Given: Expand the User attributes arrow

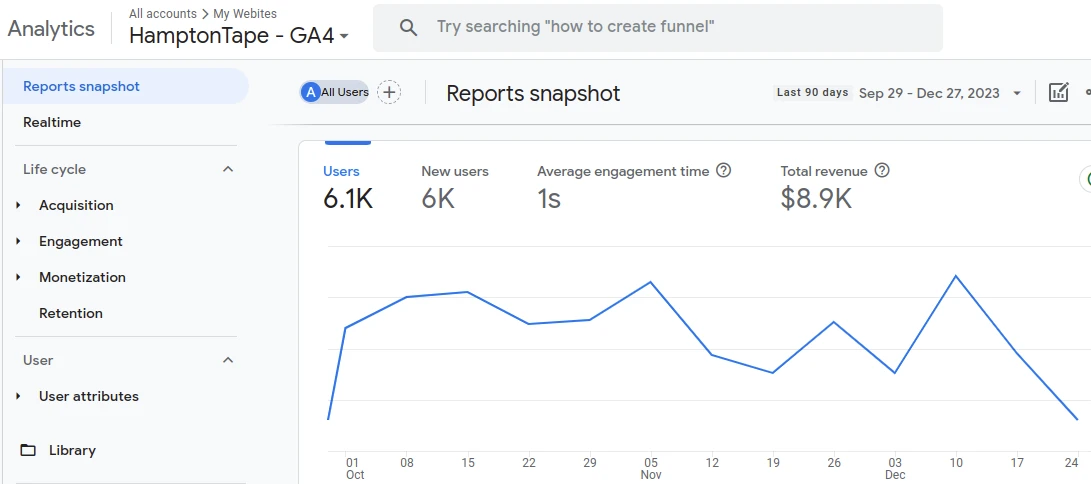Looking at the screenshot, I should (19, 396).
